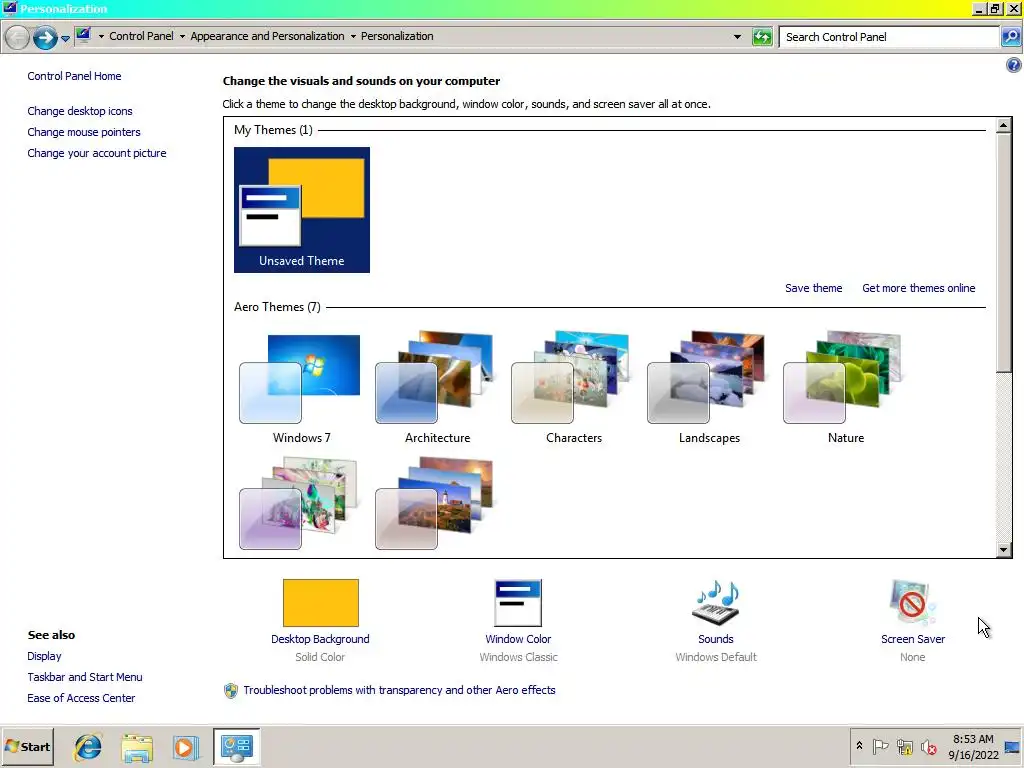Image resolution: width=1024 pixels, height=768 pixels.
Task: Open the Help question mark icon
Action: click(1014, 65)
